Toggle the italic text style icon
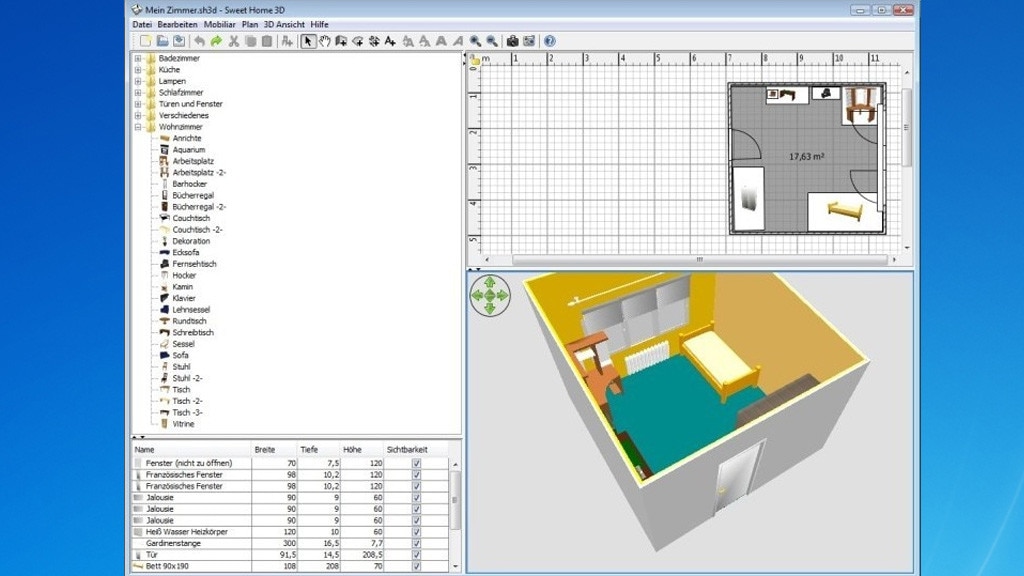The height and width of the screenshot is (576, 1024). 458,41
